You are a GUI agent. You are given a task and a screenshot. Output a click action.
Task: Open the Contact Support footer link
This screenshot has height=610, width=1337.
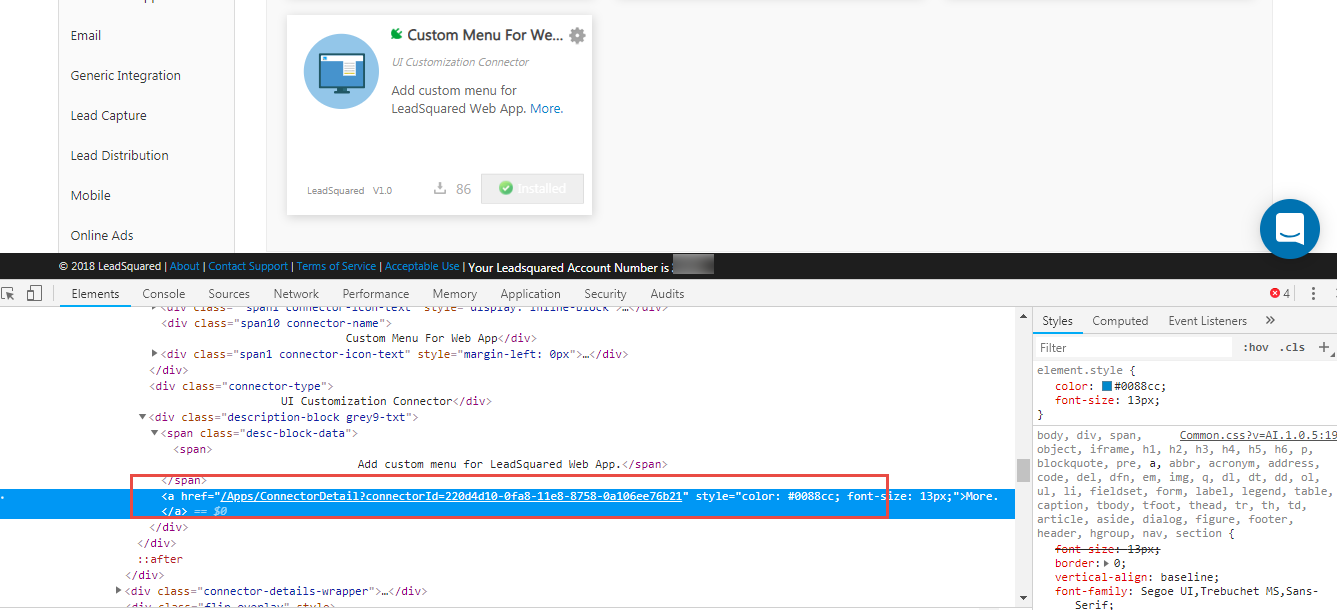248,267
